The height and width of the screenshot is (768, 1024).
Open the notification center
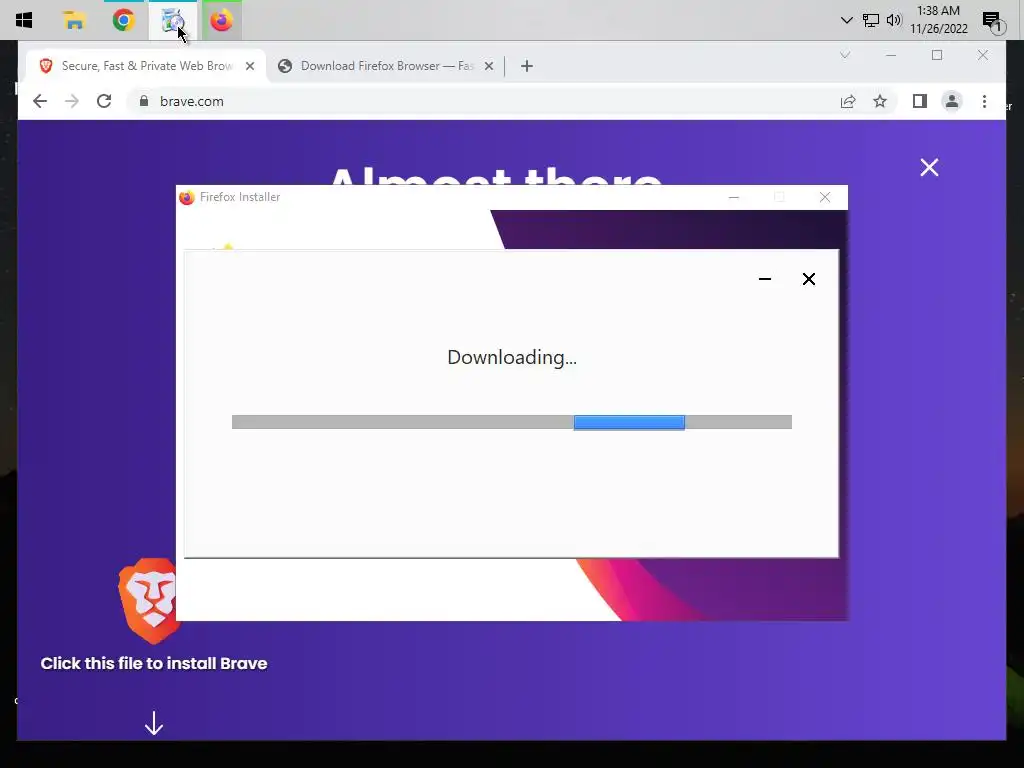click(992, 22)
